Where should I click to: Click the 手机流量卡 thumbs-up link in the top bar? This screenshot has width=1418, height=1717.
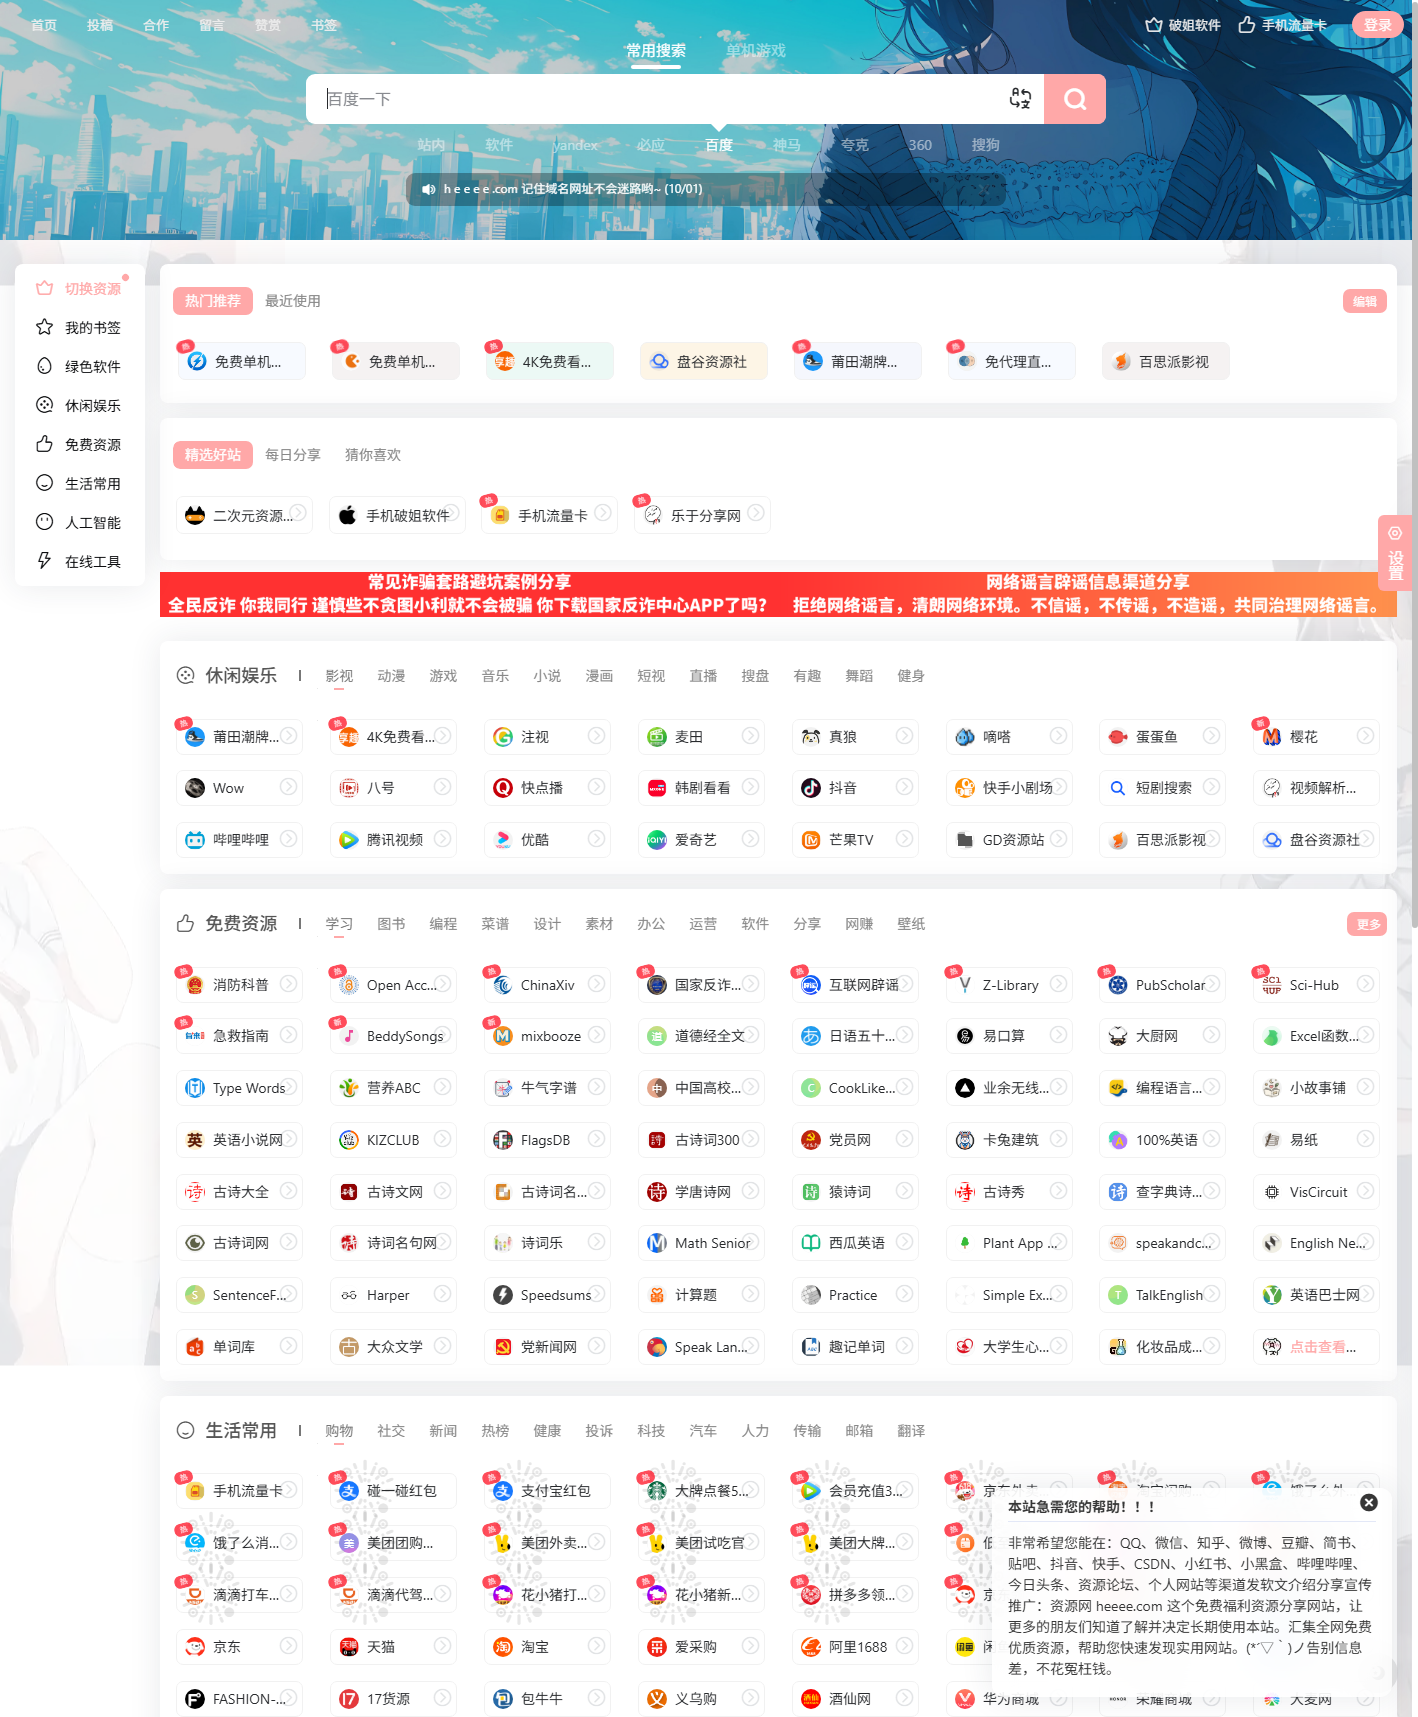[x=1283, y=25]
